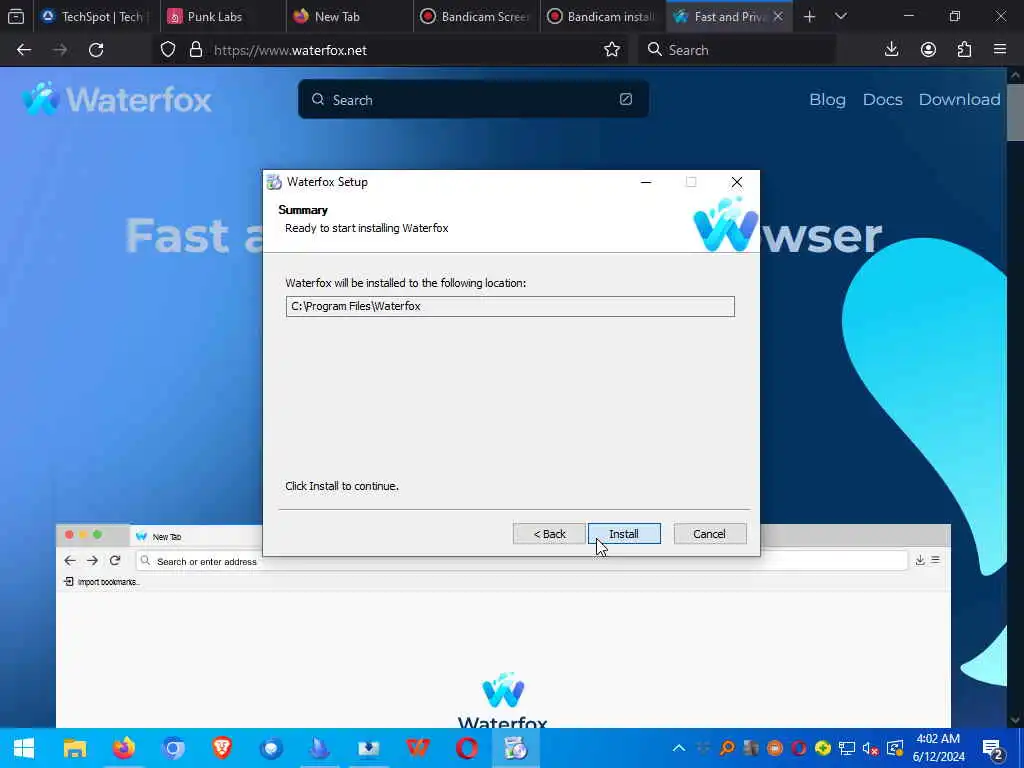Click the slash shortcut icon in site search
This screenshot has width=1024, height=768.
tap(626, 99)
